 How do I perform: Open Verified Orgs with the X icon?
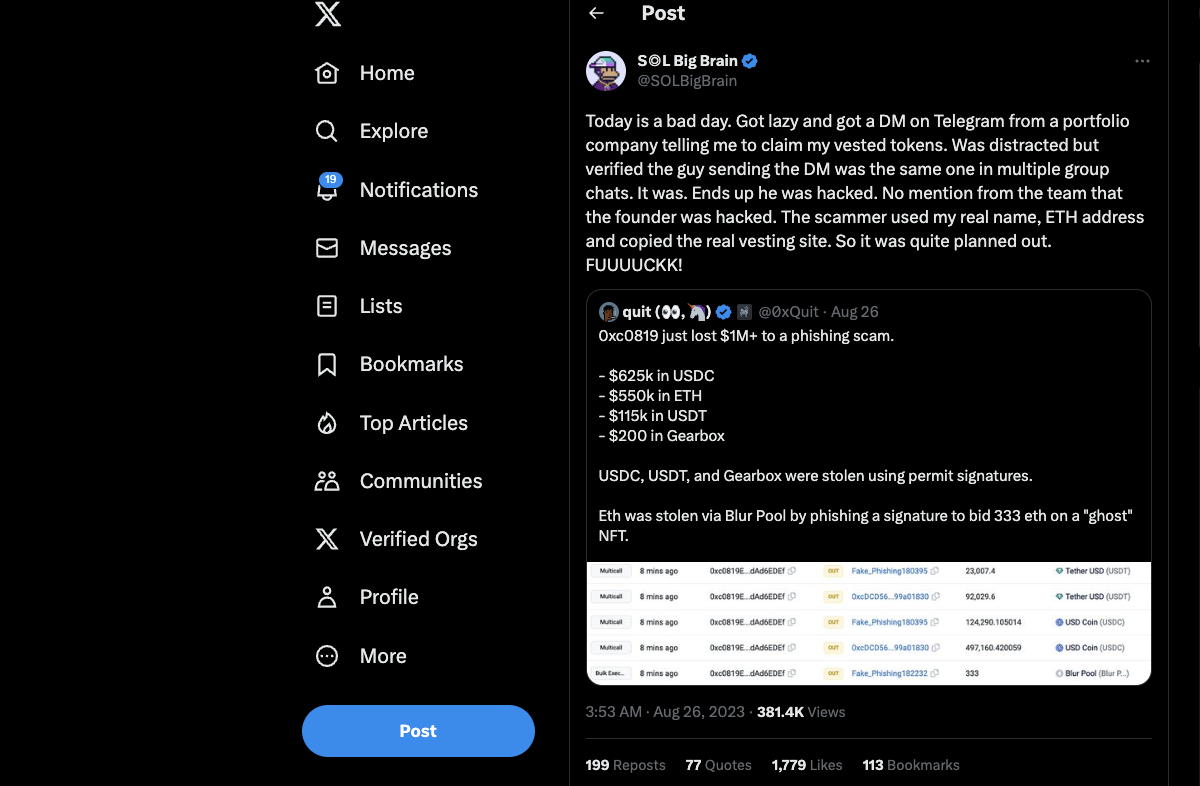coord(327,538)
